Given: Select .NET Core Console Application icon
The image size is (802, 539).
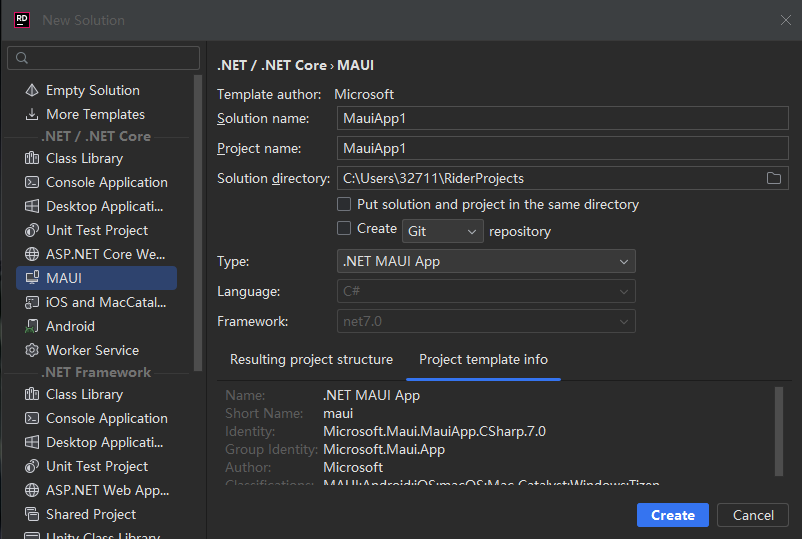Looking at the screenshot, I should tap(32, 182).
